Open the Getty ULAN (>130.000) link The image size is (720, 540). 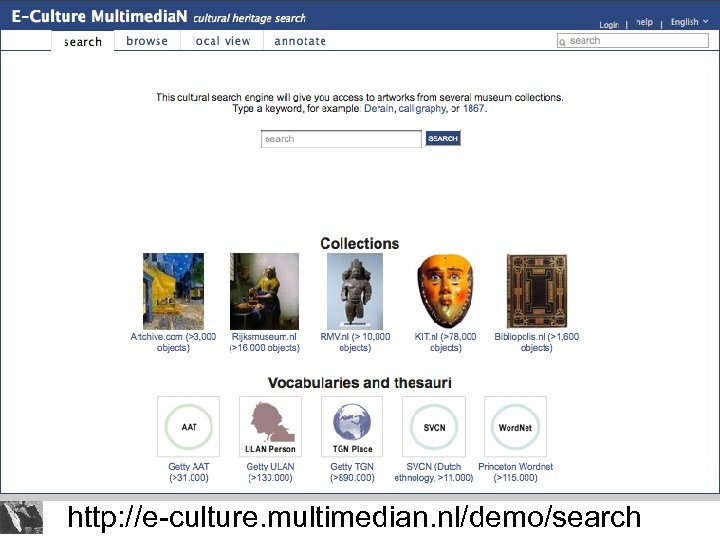coord(270,472)
